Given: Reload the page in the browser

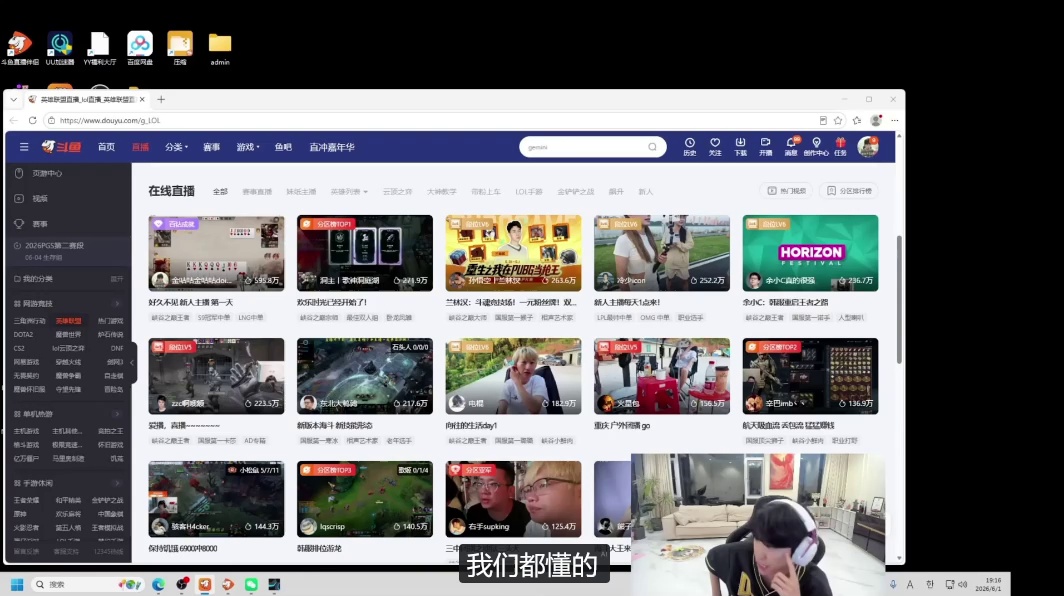Looking at the screenshot, I should click(x=32, y=120).
